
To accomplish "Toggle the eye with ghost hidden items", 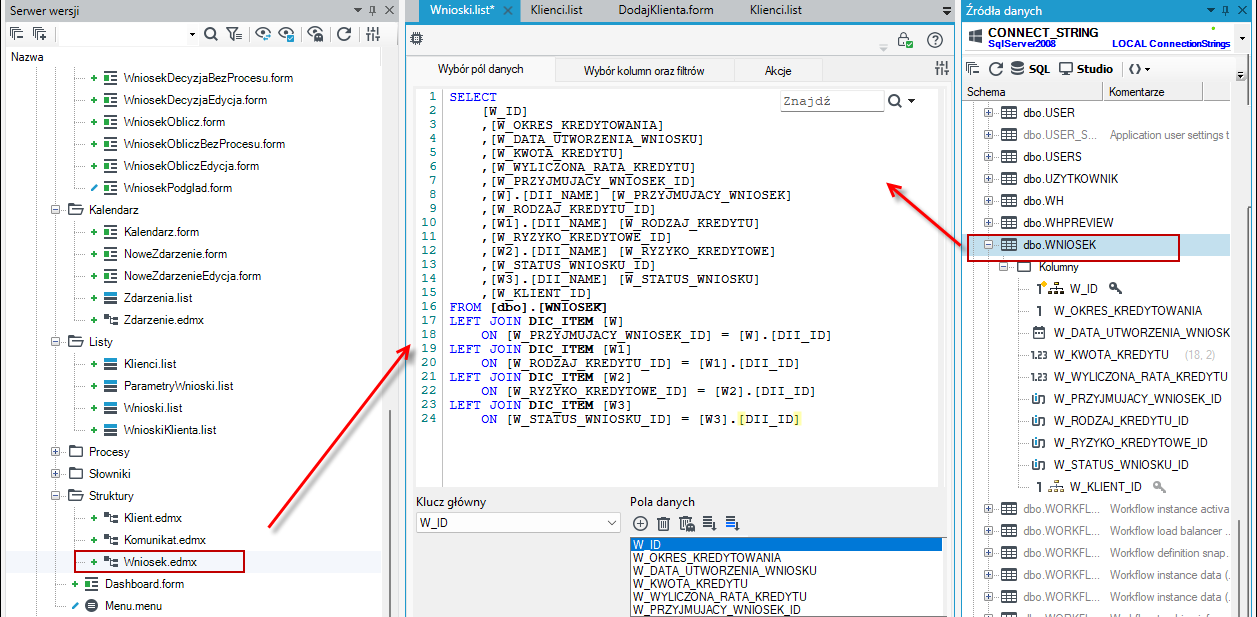I will [x=315, y=34].
